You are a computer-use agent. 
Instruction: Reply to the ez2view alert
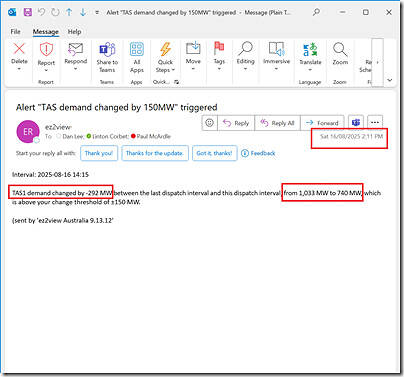[x=236, y=123]
